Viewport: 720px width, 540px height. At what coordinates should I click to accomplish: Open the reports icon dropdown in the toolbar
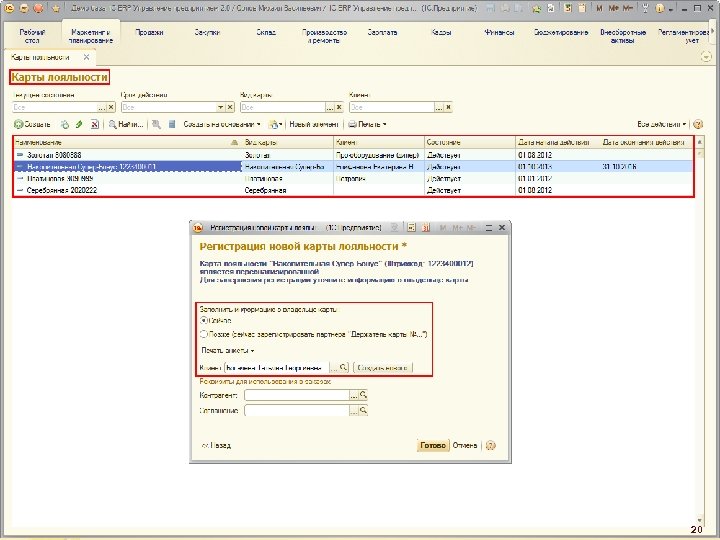tap(275, 124)
